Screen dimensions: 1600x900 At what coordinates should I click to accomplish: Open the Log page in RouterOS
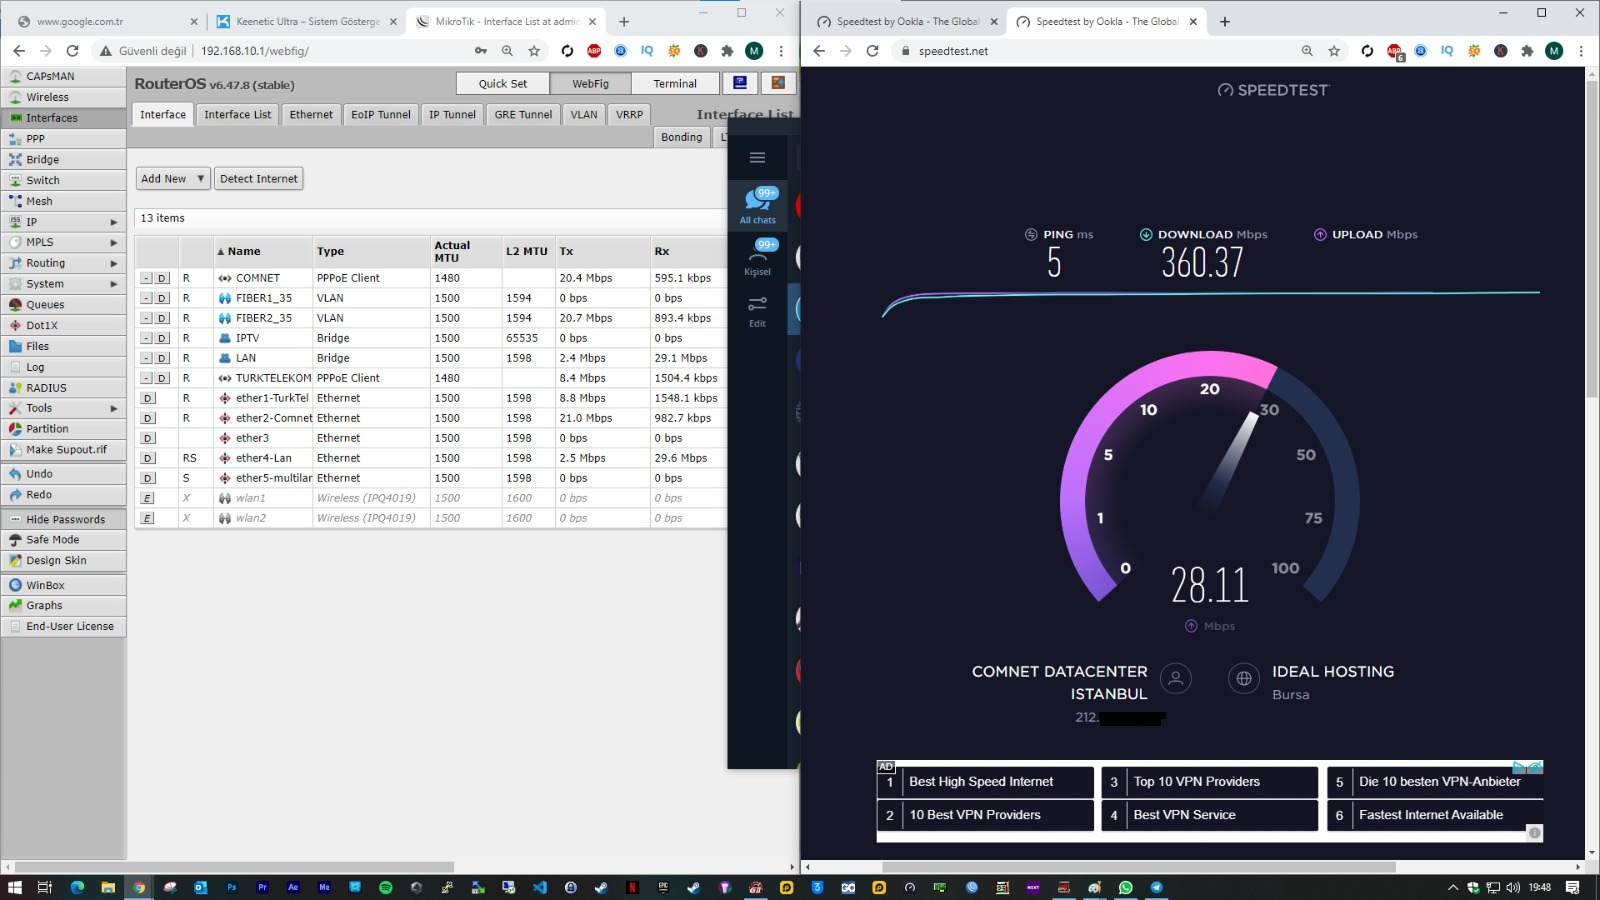click(63, 367)
